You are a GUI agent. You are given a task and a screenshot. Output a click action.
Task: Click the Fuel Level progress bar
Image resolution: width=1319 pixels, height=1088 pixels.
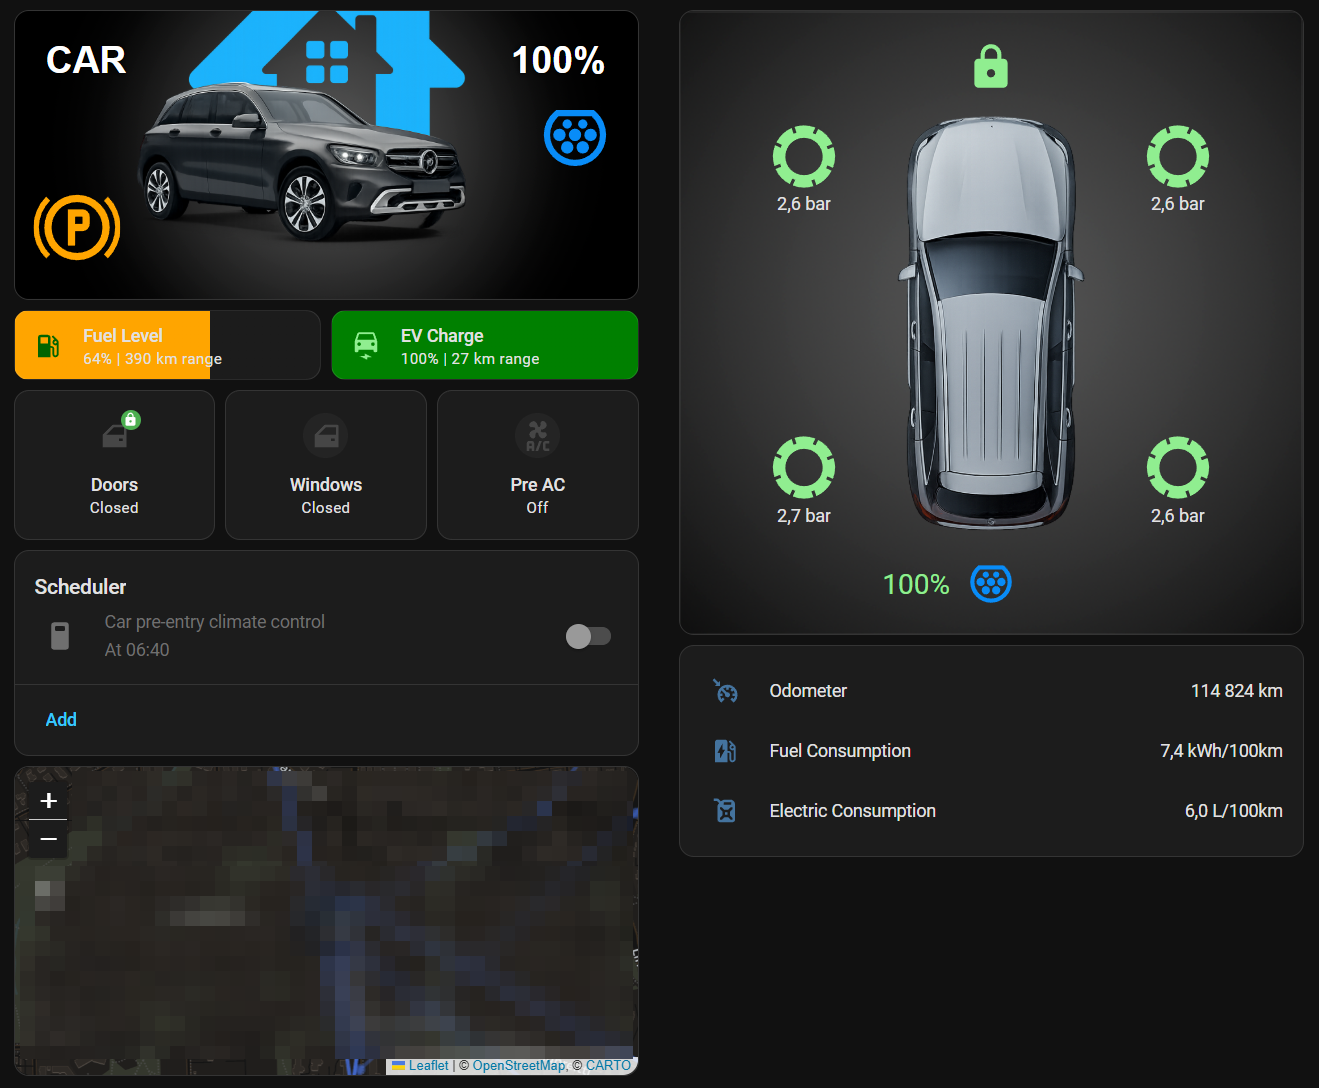(x=167, y=345)
